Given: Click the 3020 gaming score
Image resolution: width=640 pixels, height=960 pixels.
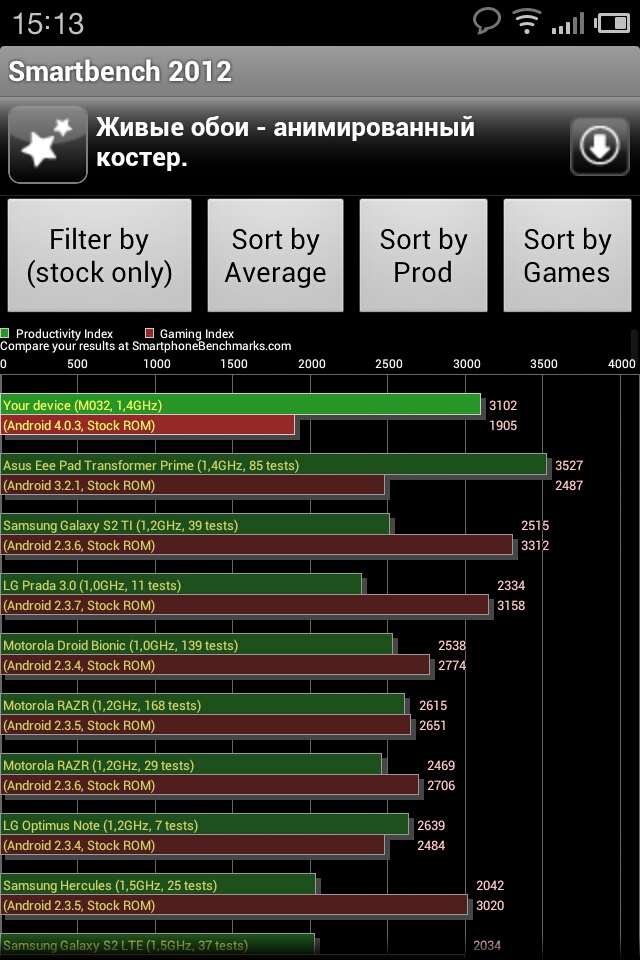Looking at the screenshot, I should tap(490, 906).
